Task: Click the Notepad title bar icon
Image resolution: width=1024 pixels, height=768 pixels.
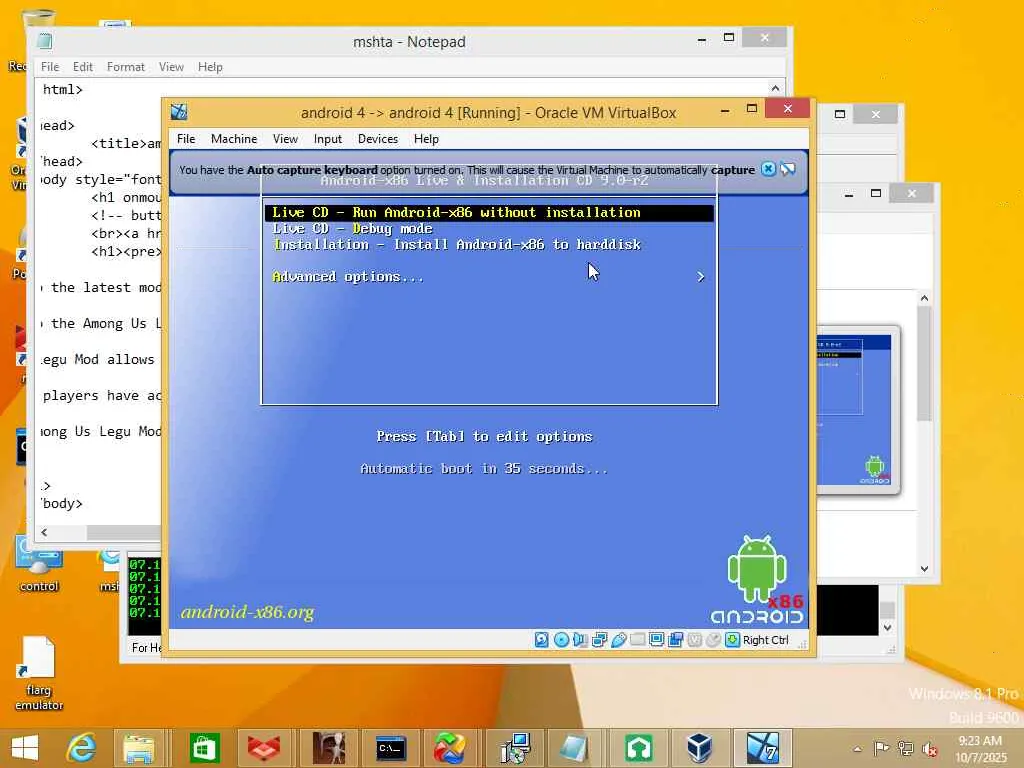Action: pos(44,41)
